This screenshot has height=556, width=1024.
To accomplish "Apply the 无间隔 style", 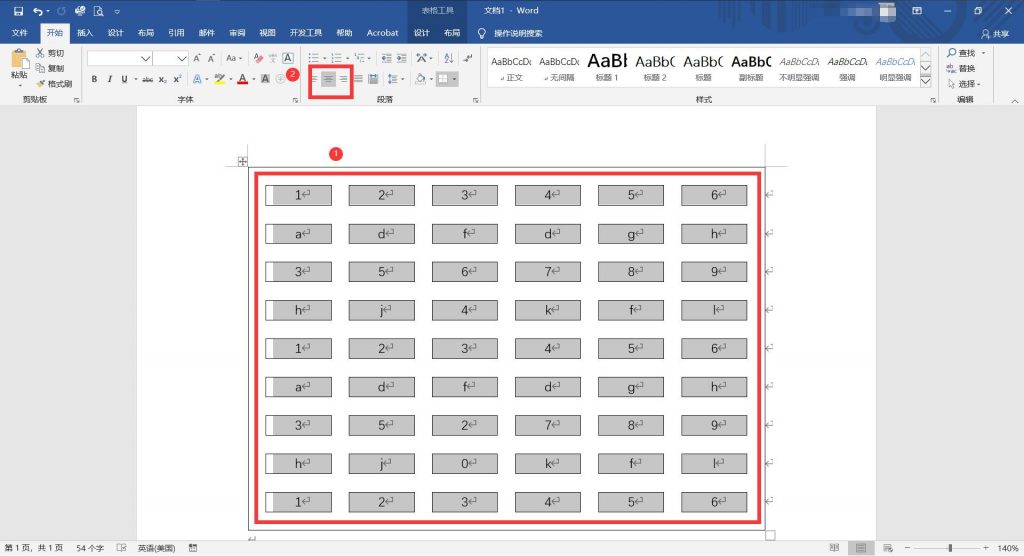I will (x=559, y=67).
